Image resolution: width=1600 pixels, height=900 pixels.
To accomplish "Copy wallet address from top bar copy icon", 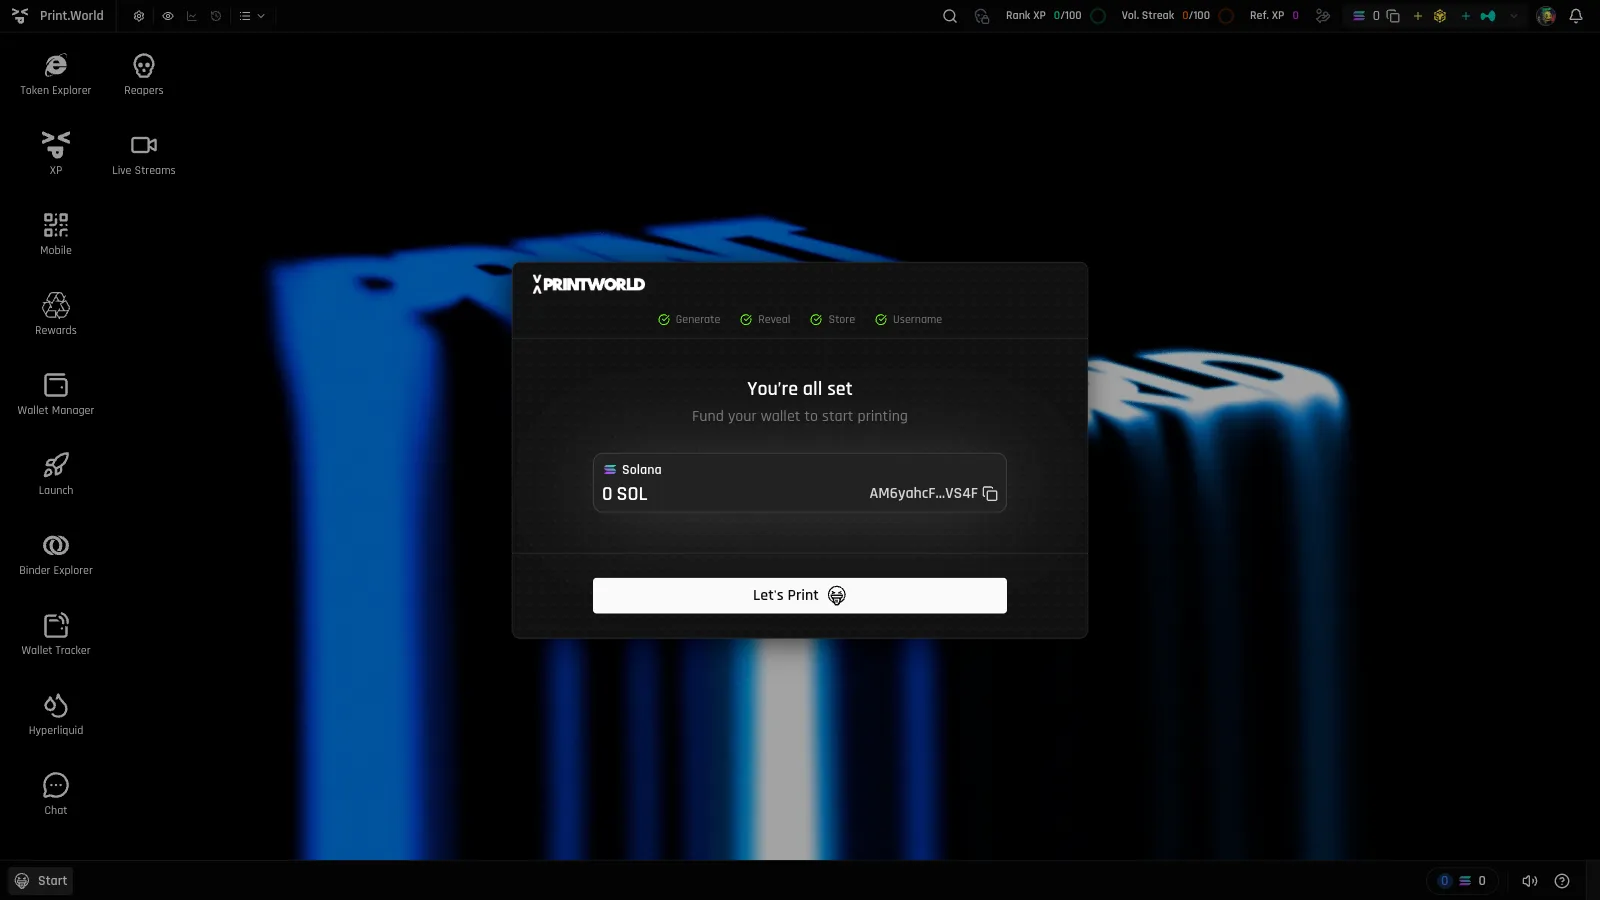I will point(1393,16).
